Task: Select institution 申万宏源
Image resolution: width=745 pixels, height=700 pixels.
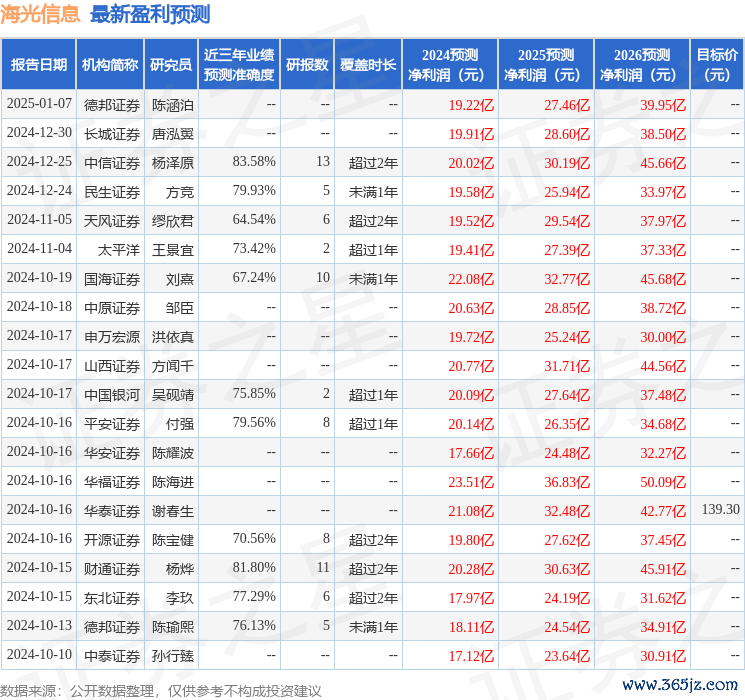Action: (x=112, y=337)
